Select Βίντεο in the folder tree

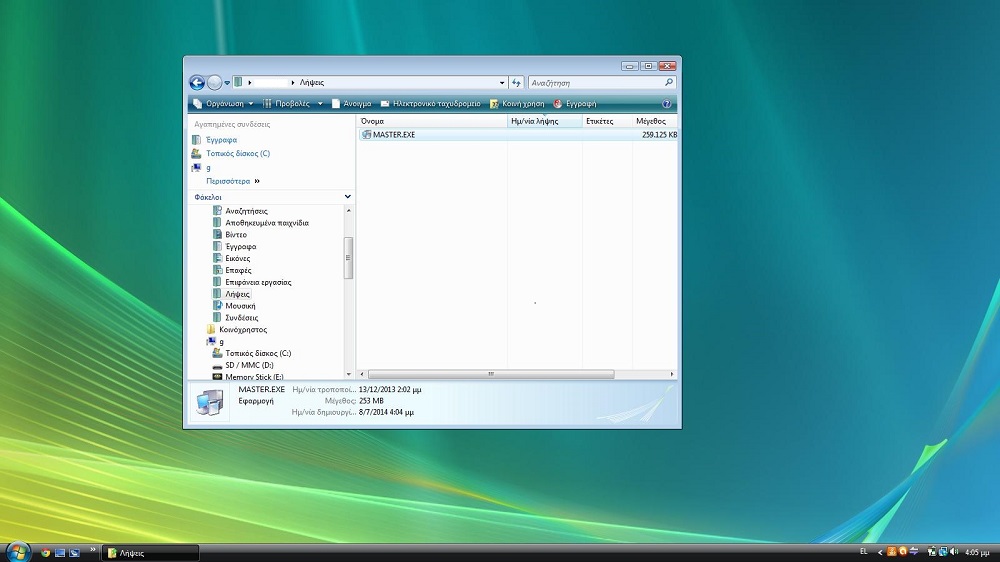point(235,235)
